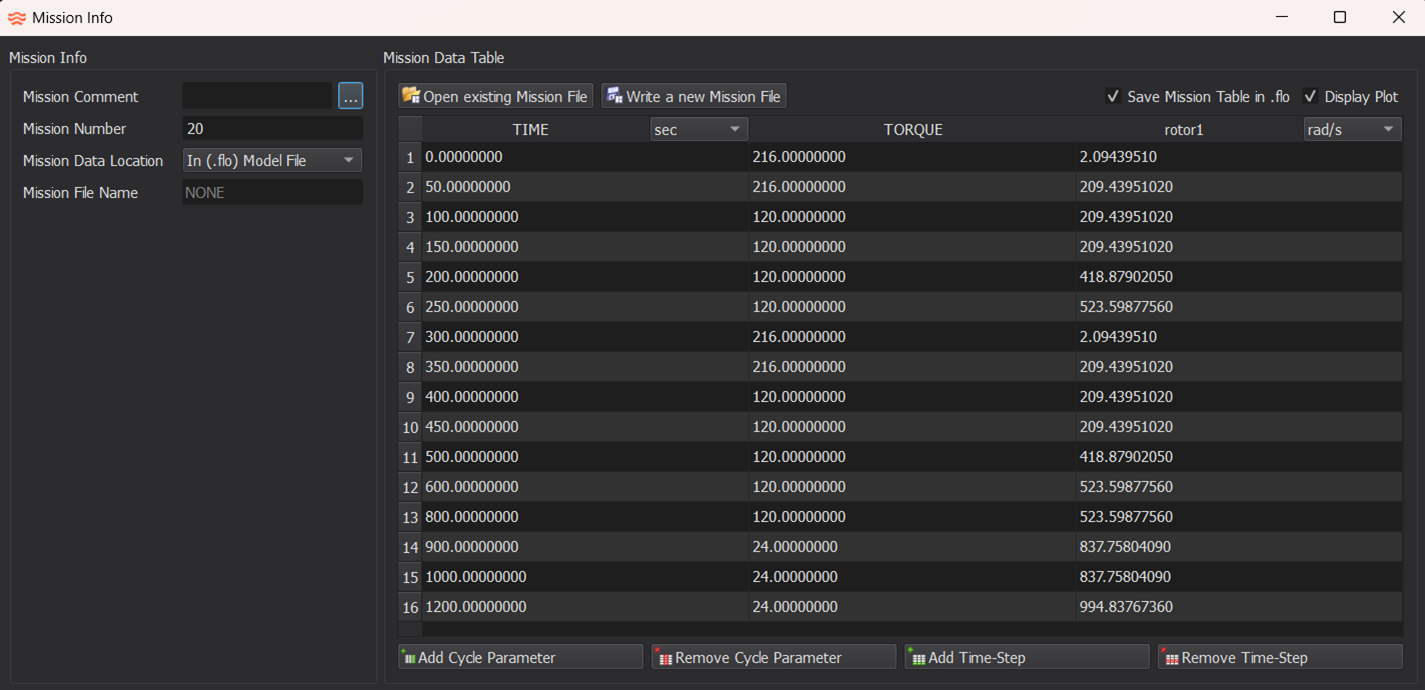Toggle Save Mission Table in .flo checkbox
This screenshot has width=1425, height=690.
point(1113,97)
